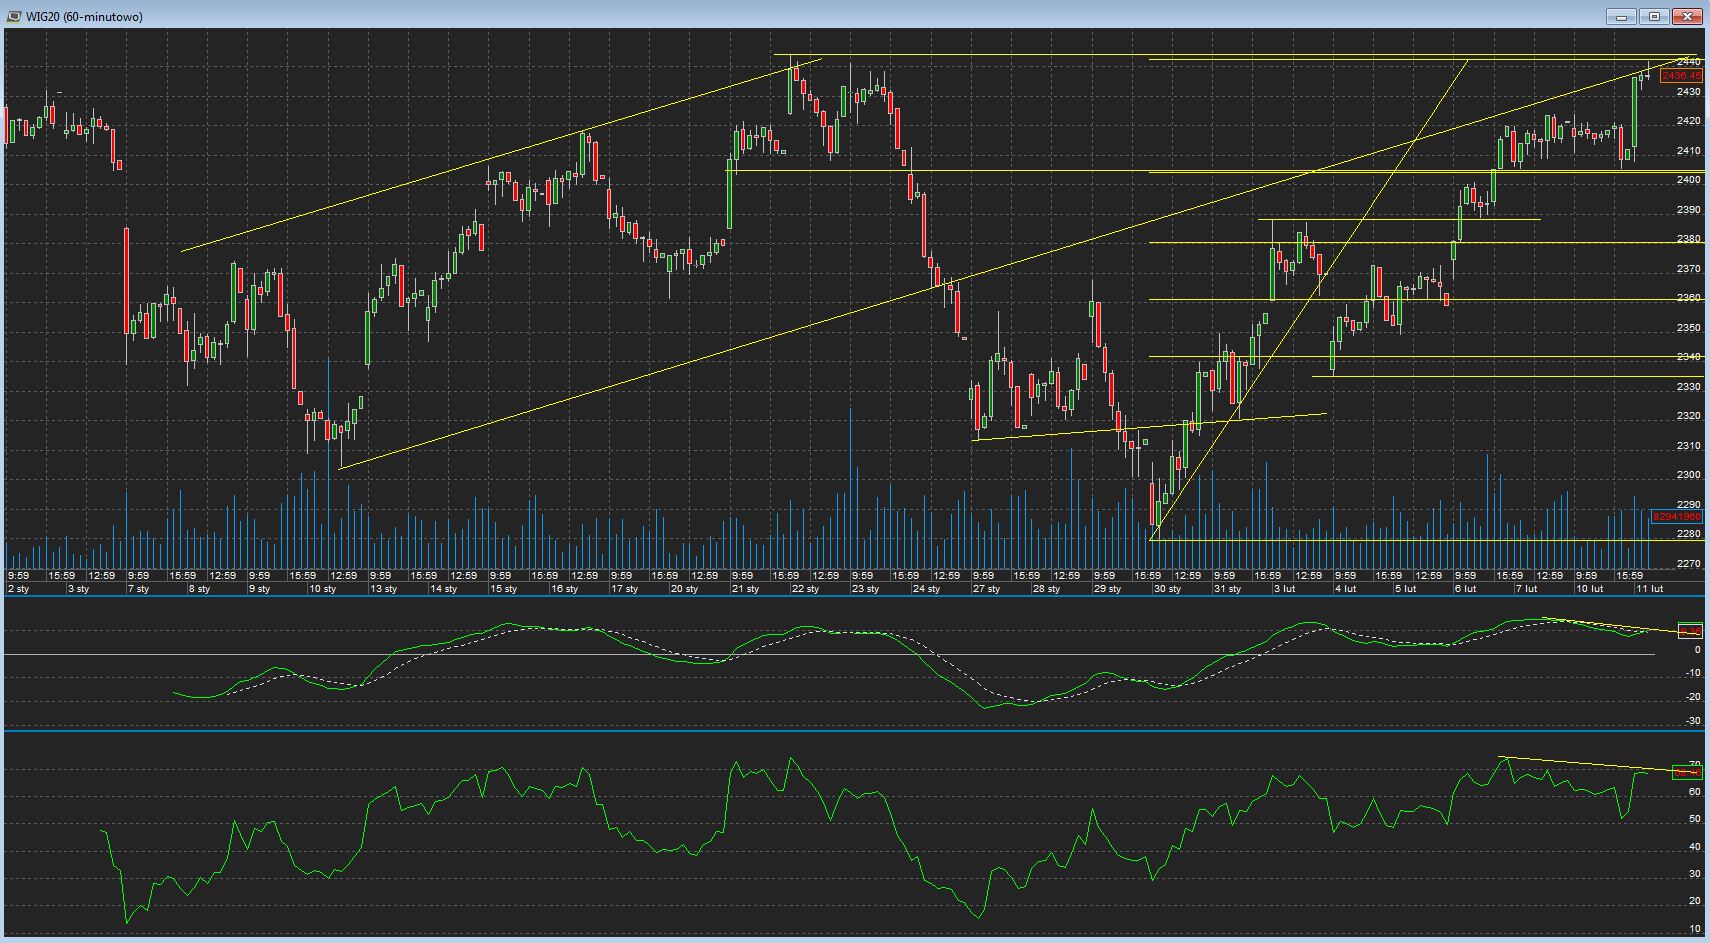Screen dimensions: 1710x943
Task: Select the '4 lut' date label
Action: pyautogui.click(x=1345, y=589)
